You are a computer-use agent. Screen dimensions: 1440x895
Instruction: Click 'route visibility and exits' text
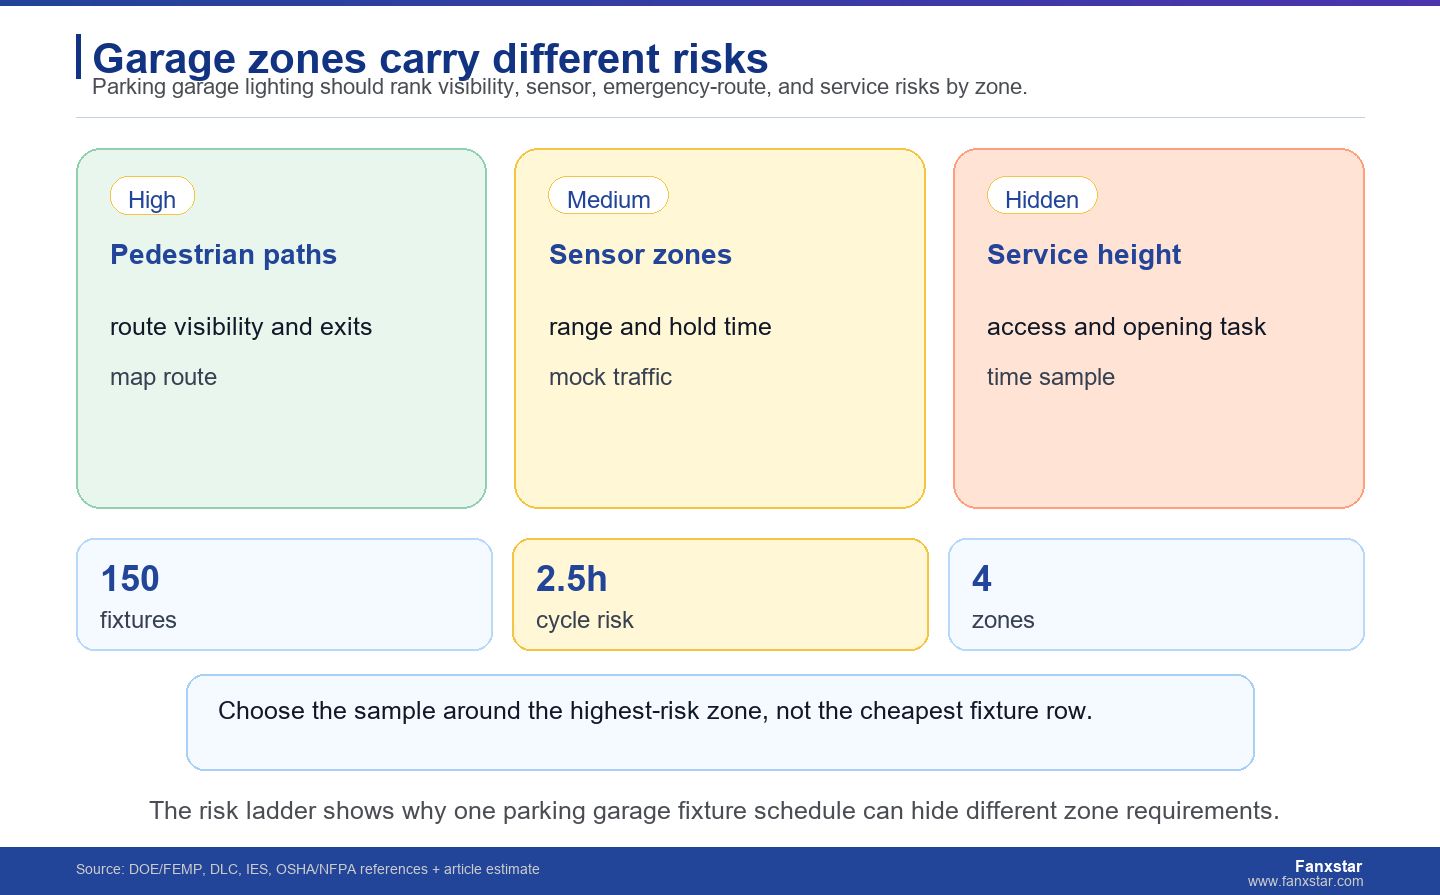[241, 327]
